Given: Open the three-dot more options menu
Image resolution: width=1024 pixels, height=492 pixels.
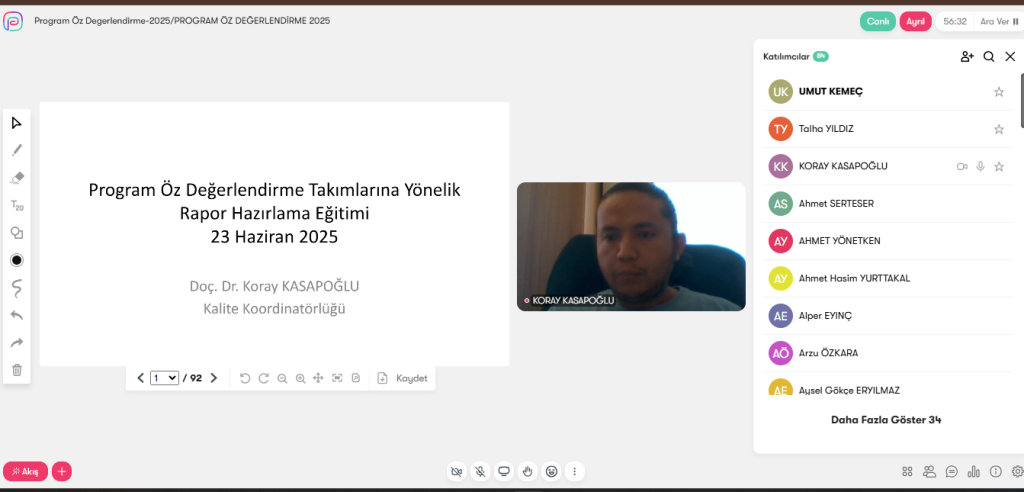Looking at the screenshot, I should [x=574, y=471].
